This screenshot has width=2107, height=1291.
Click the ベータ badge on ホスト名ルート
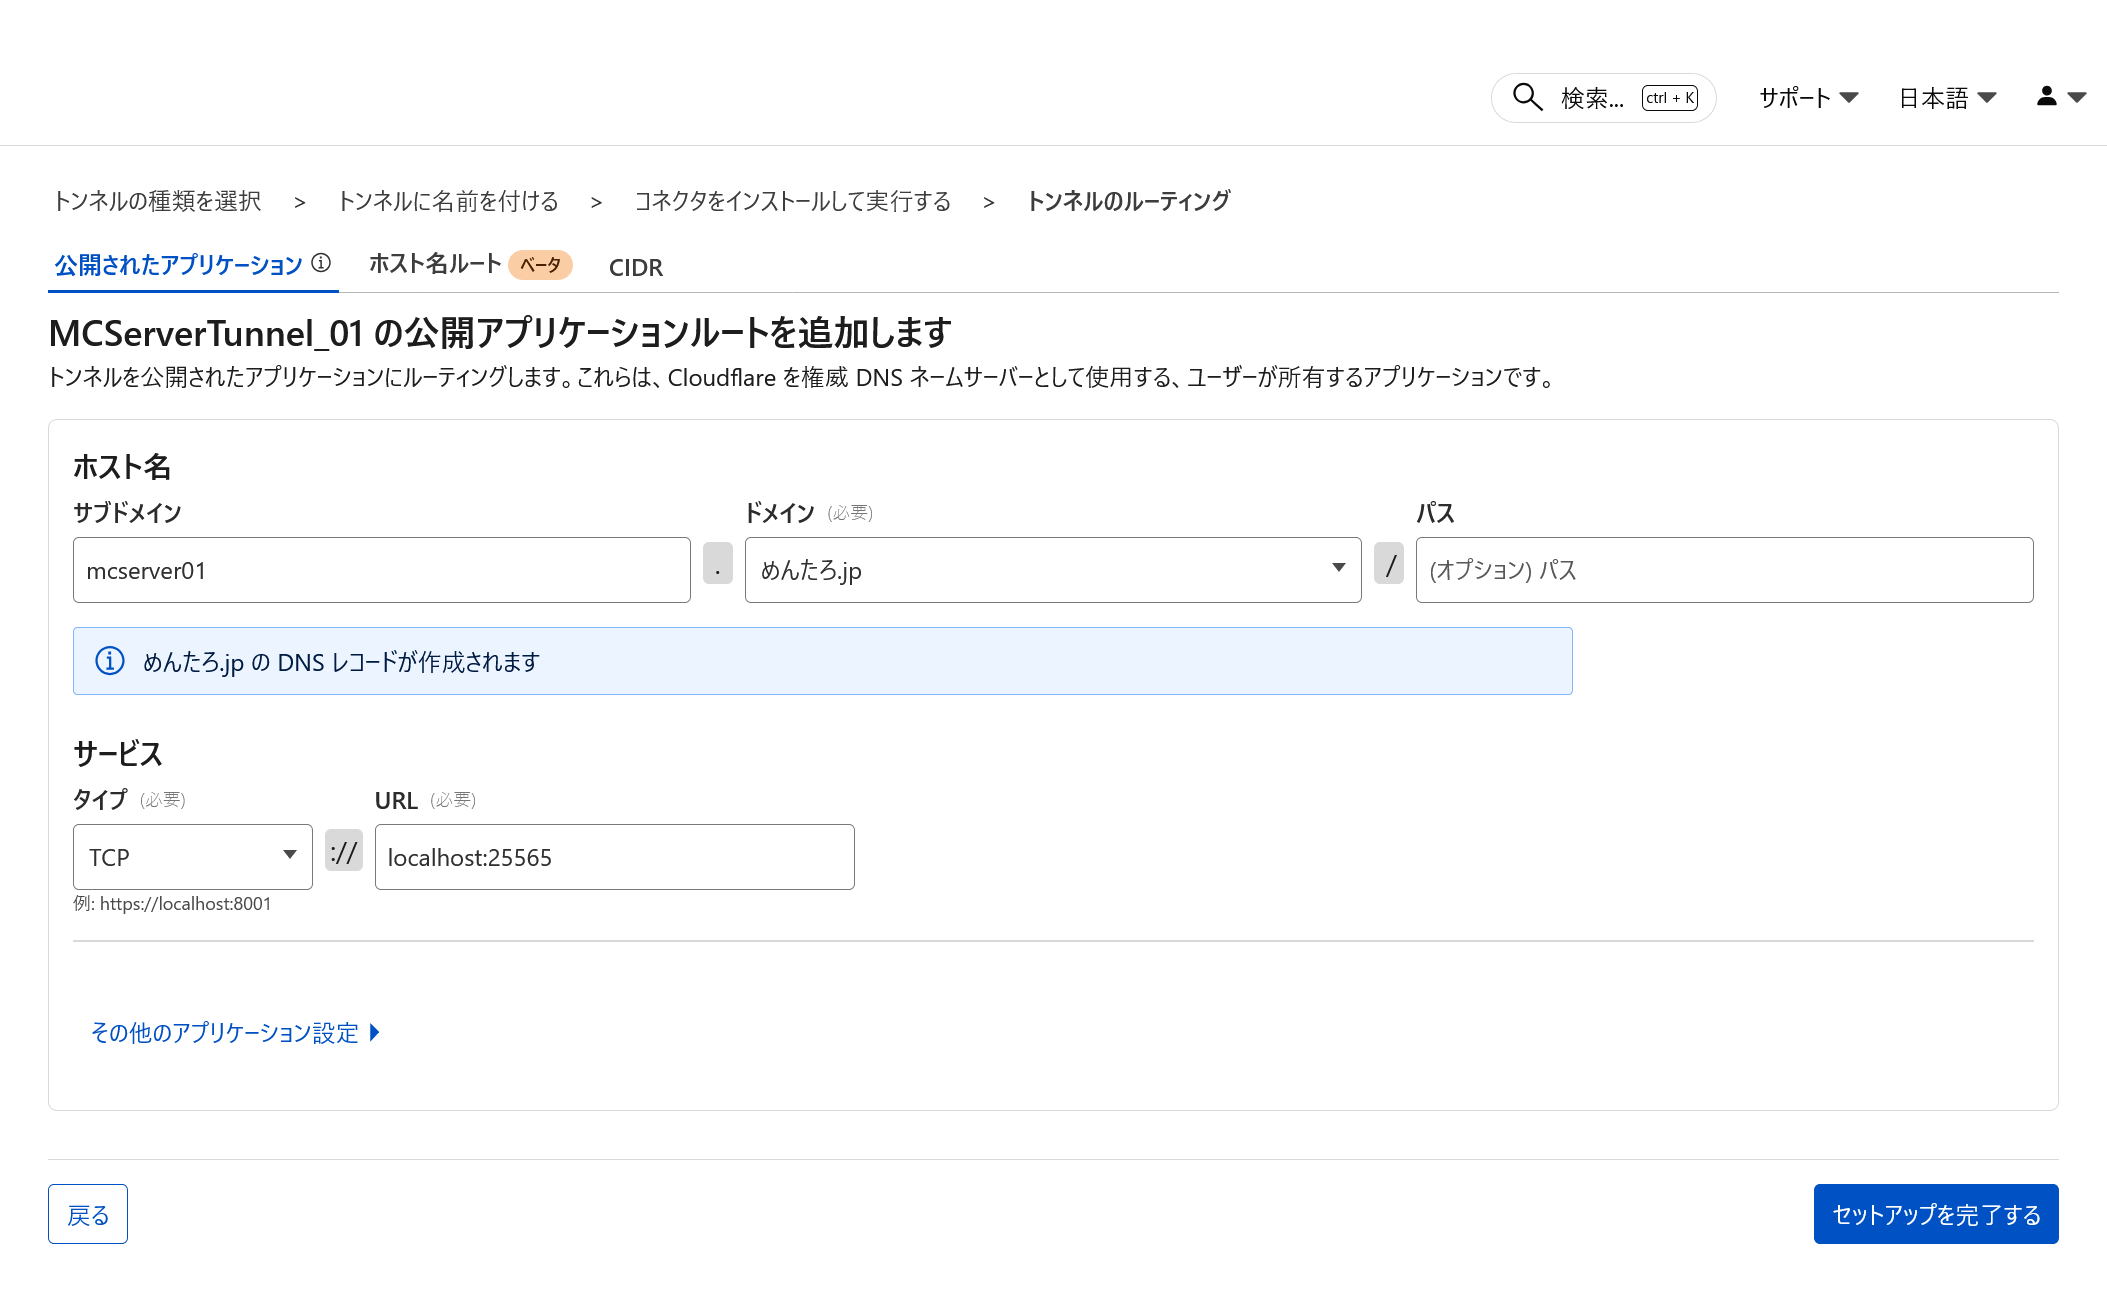click(540, 265)
